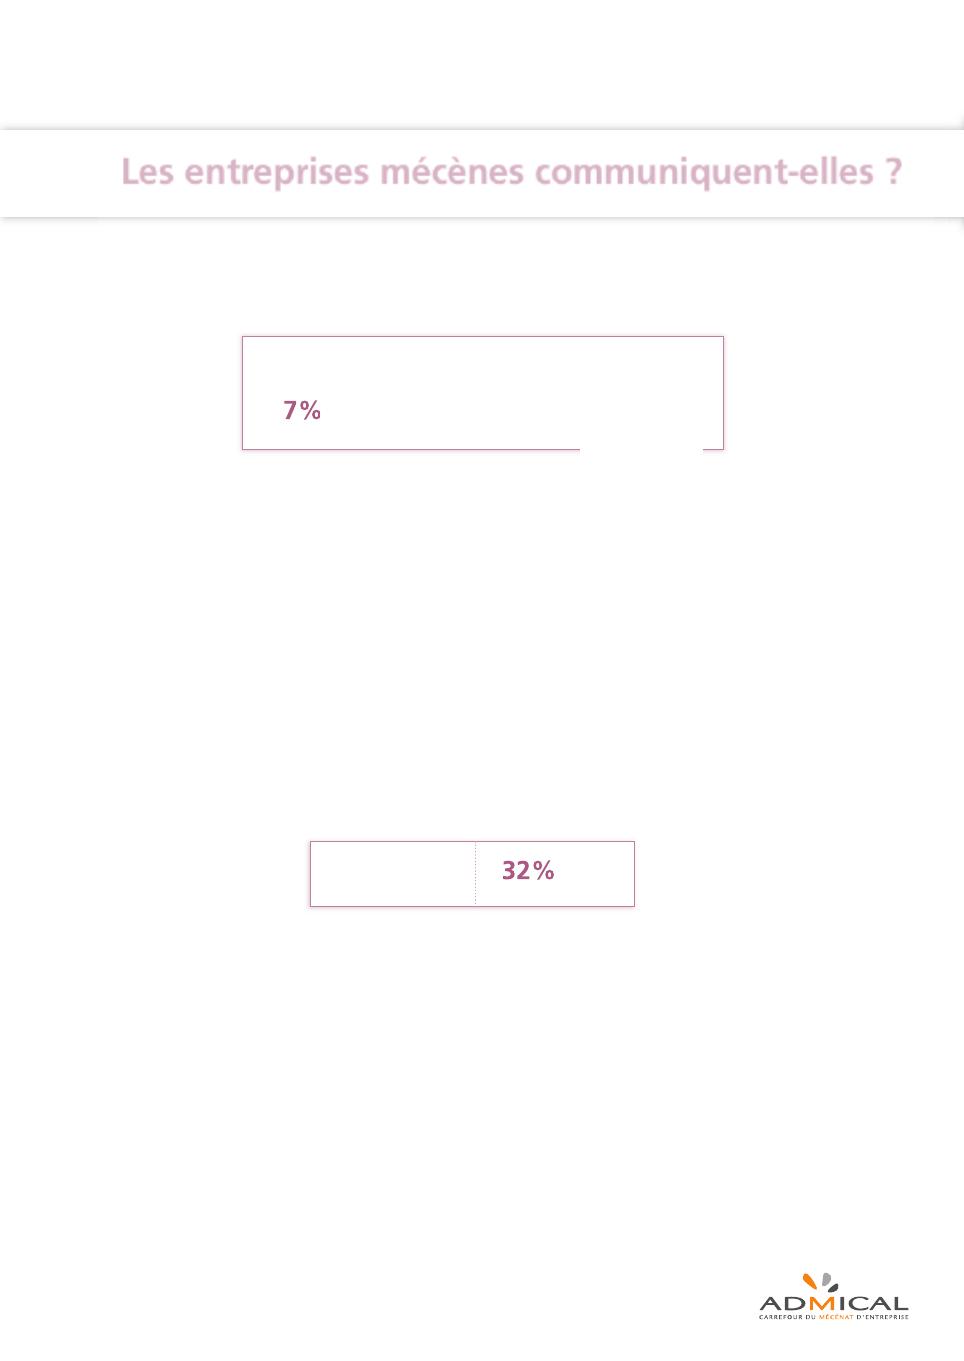Click the orange M in ADMICAL
This screenshot has width=964, height=1361.
[x=822, y=1303]
